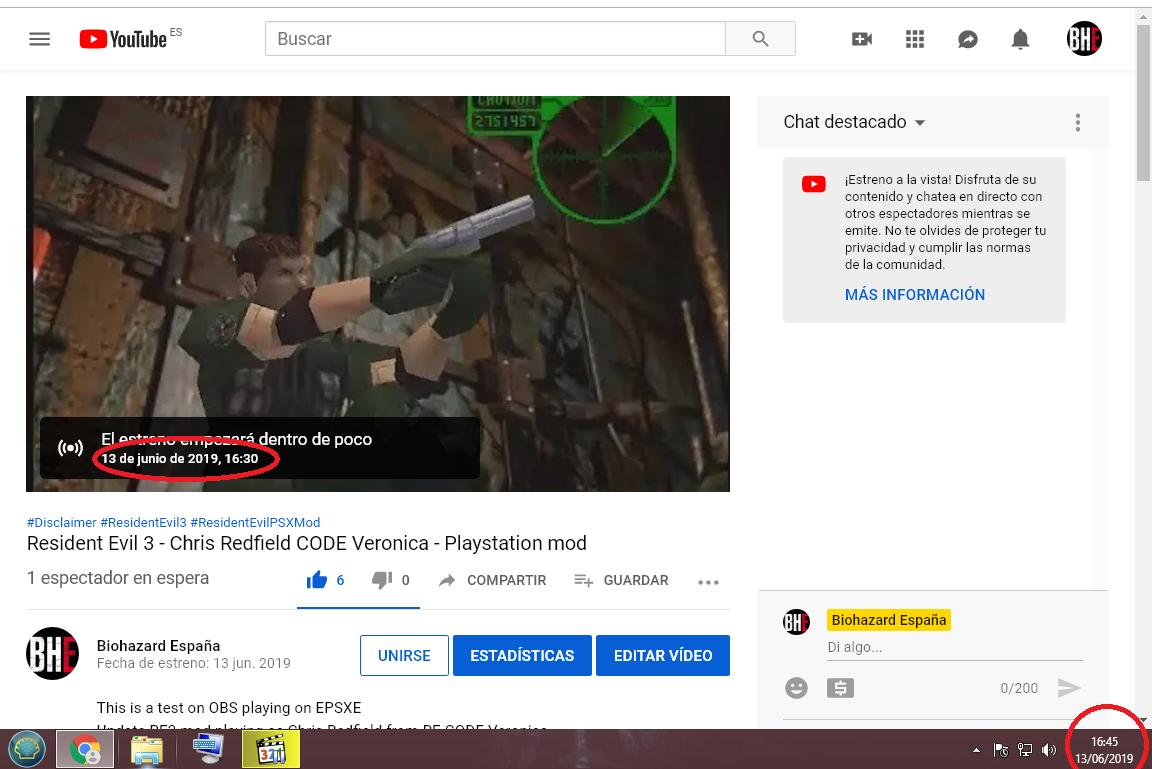Send the chat message arrow
Viewport: 1152px width, 769px height.
click(x=1069, y=688)
